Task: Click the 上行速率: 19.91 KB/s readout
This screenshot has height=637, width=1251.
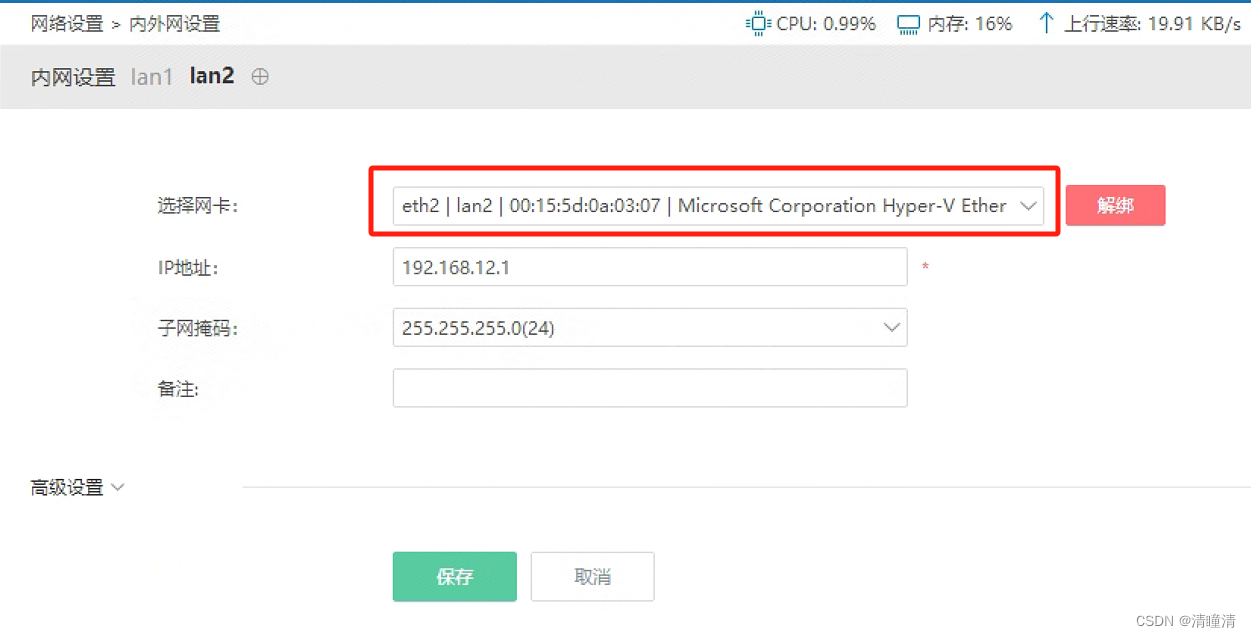Action: pos(1152,24)
